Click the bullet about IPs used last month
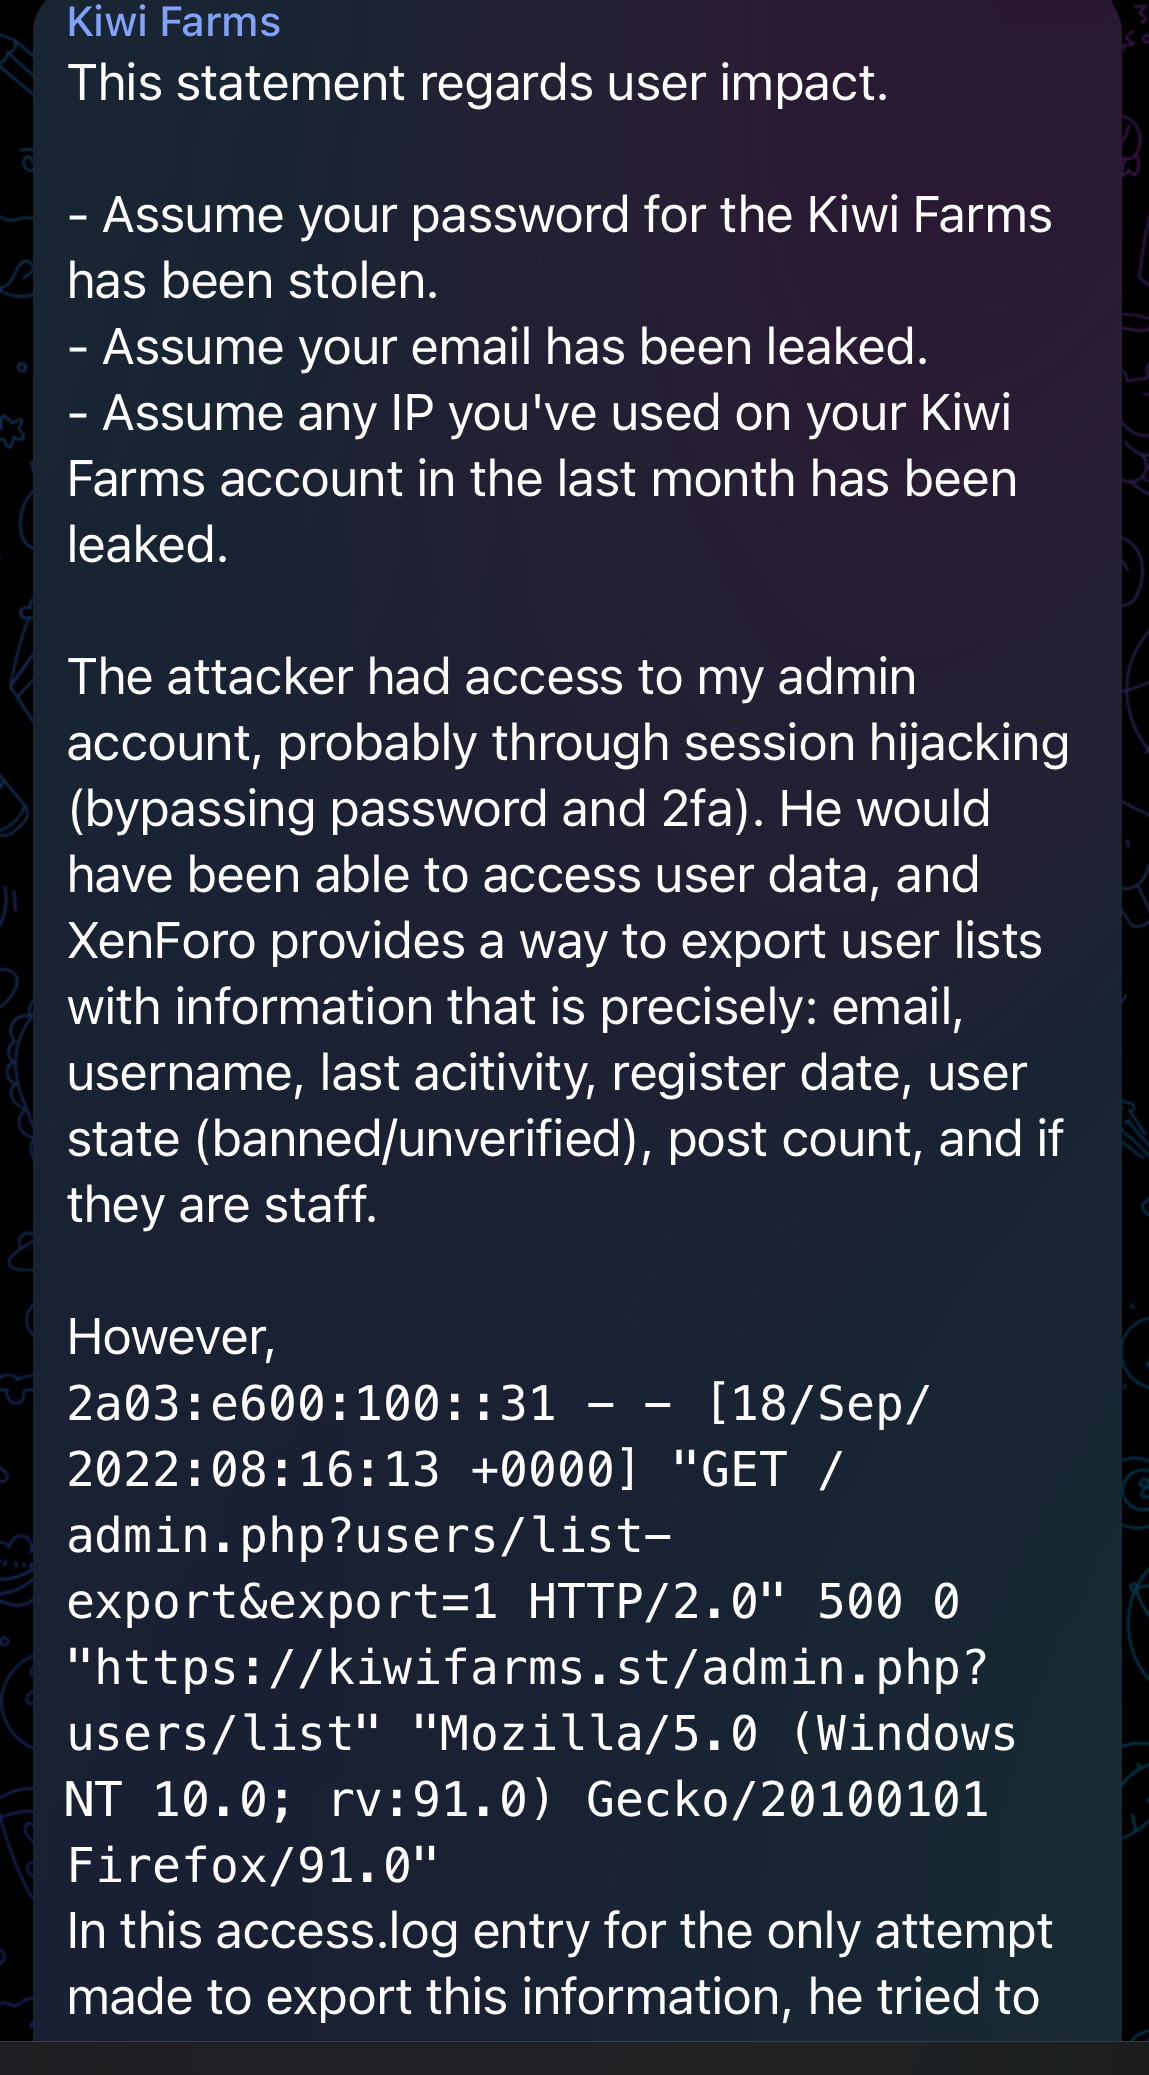The height and width of the screenshot is (2075, 1149). pos(540,478)
